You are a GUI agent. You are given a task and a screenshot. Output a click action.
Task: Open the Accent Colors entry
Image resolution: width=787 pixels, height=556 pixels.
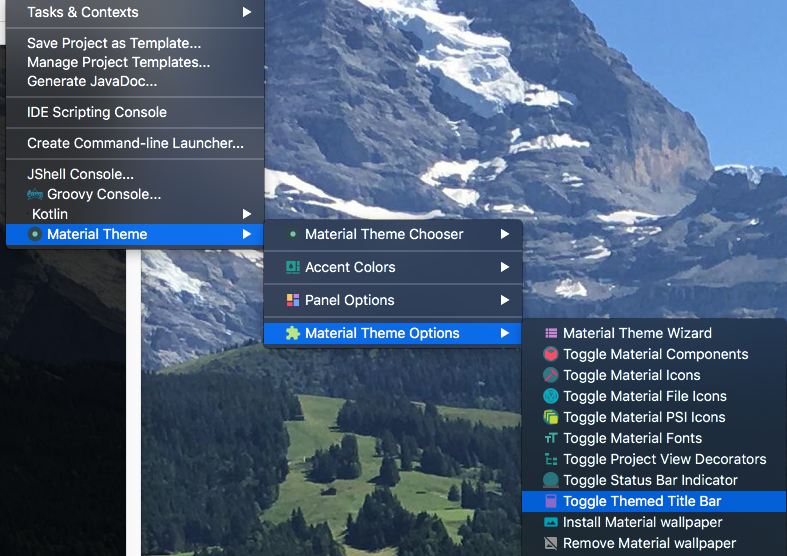[393, 267]
